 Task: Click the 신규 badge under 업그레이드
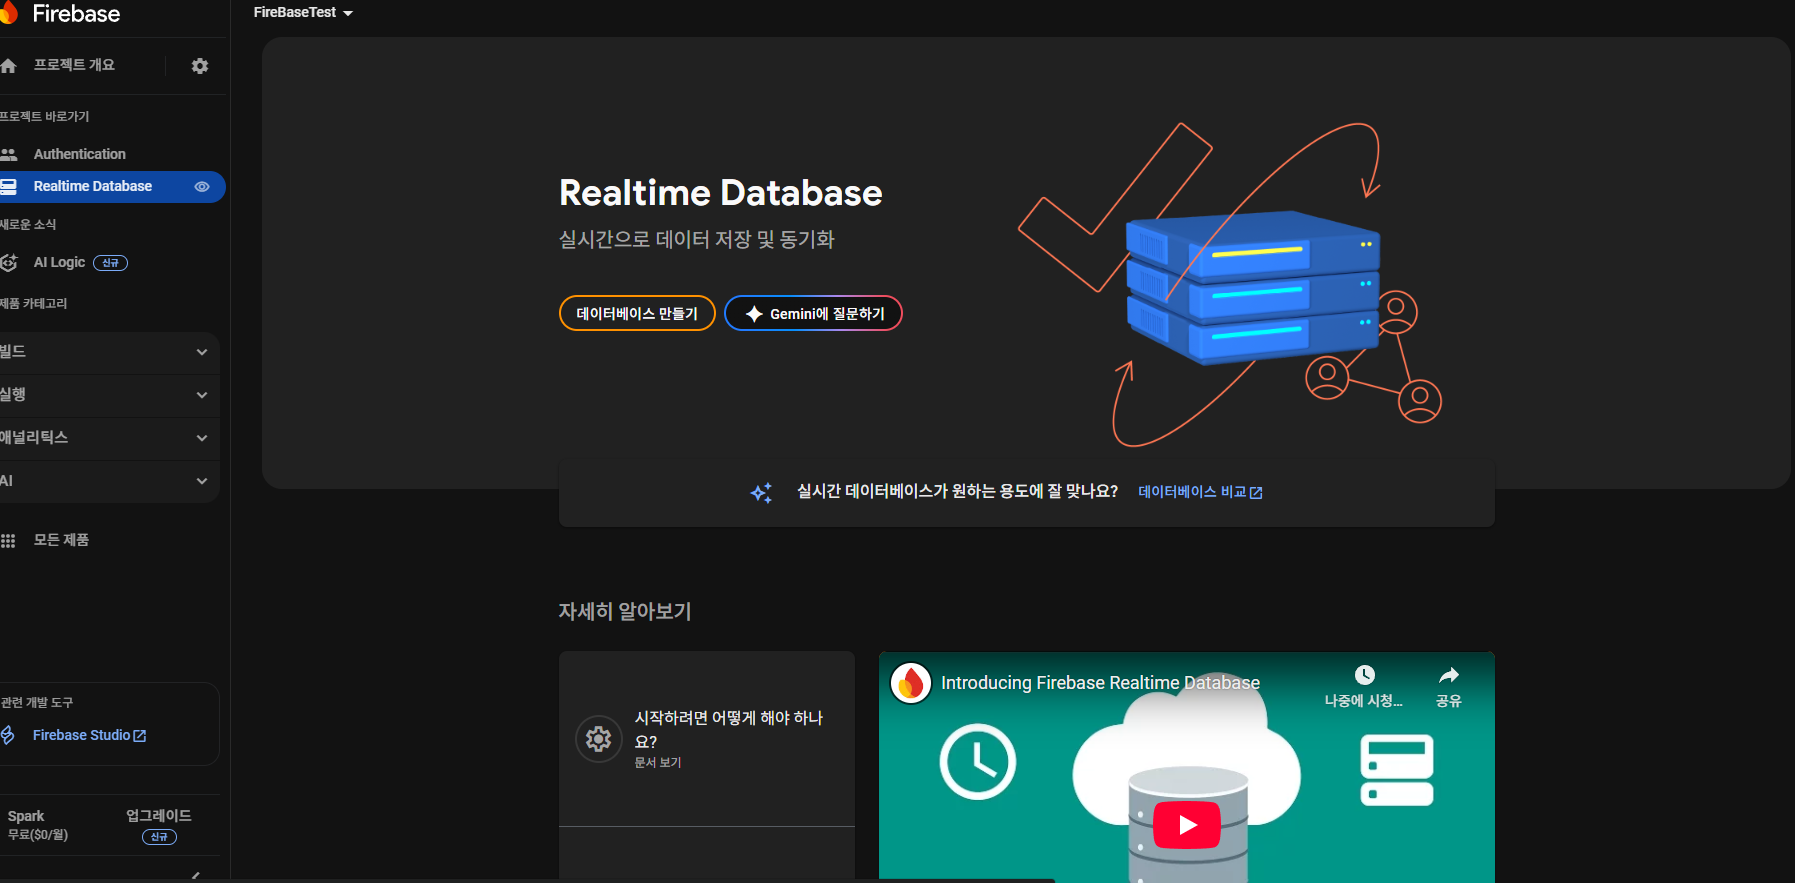[x=159, y=837]
